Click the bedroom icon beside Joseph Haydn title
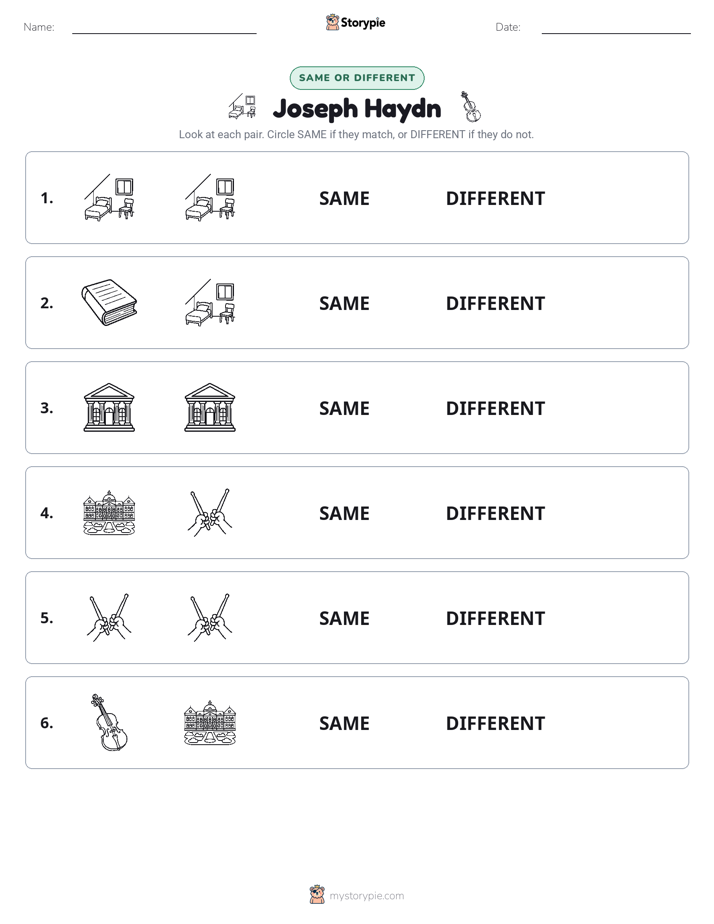The height and width of the screenshot is (924, 714). [243, 107]
